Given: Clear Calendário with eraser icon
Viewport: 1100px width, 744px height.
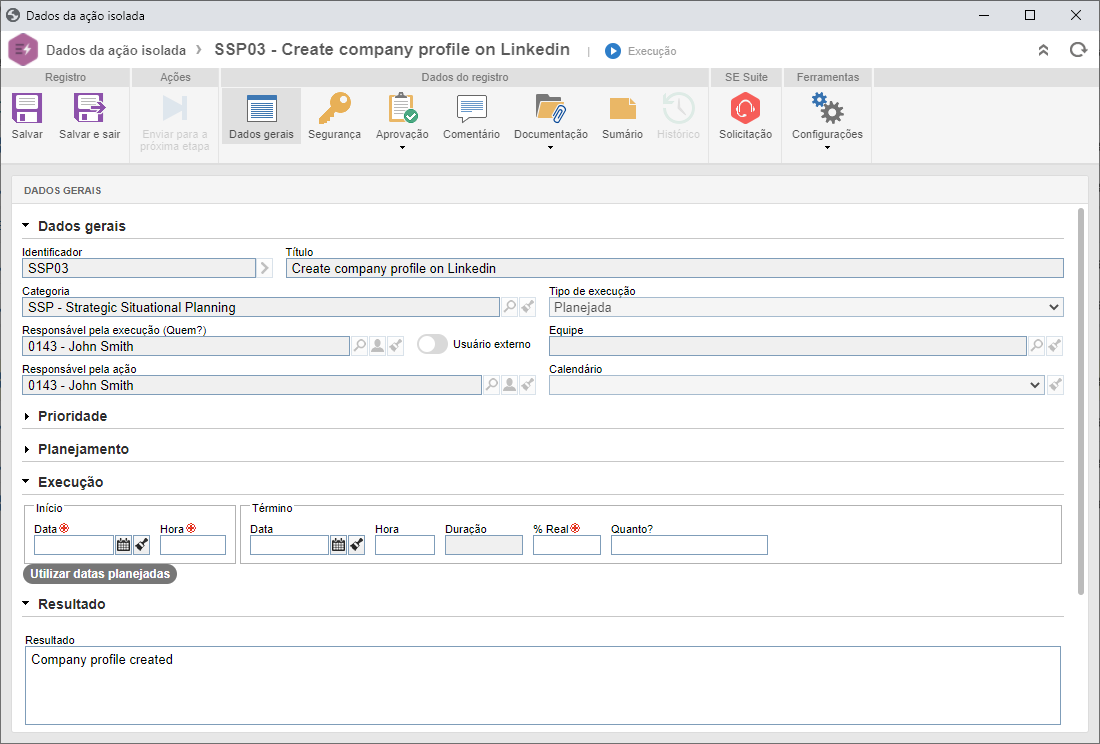Looking at the screenshot, I should tap(1055, 385).
